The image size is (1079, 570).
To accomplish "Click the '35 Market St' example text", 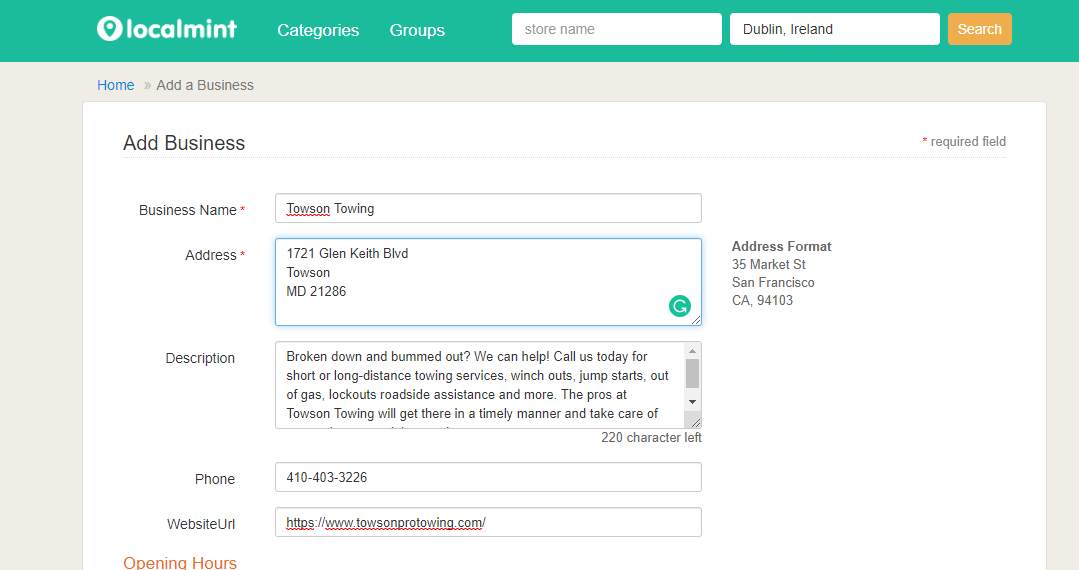I will (769, 264).
